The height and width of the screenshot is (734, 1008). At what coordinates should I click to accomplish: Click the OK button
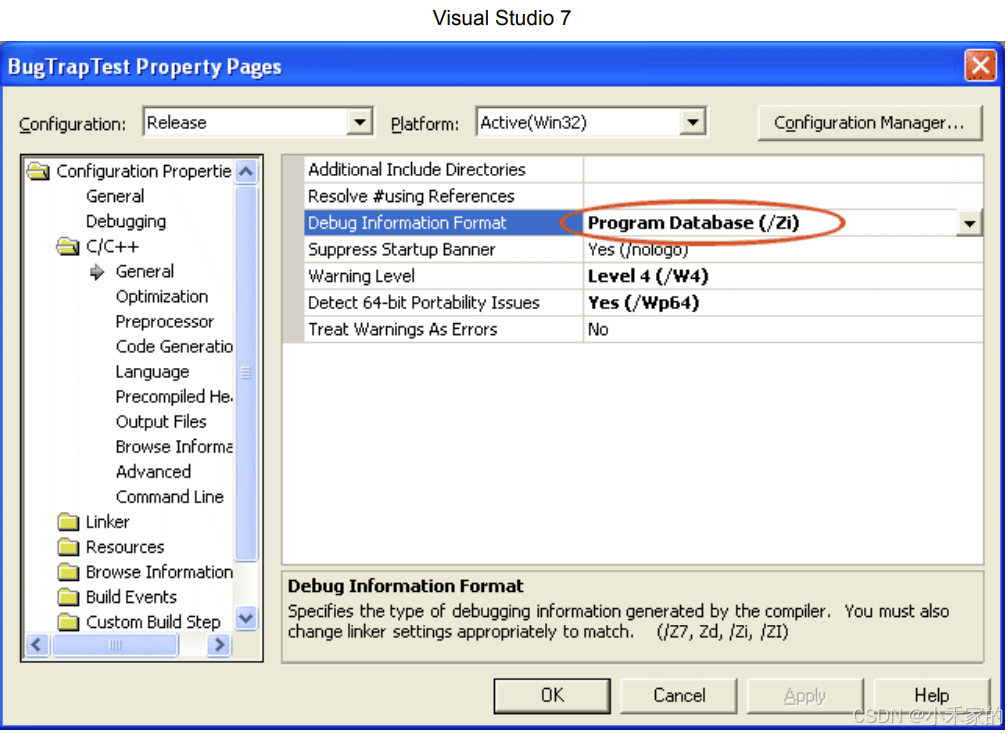point(552,695)
